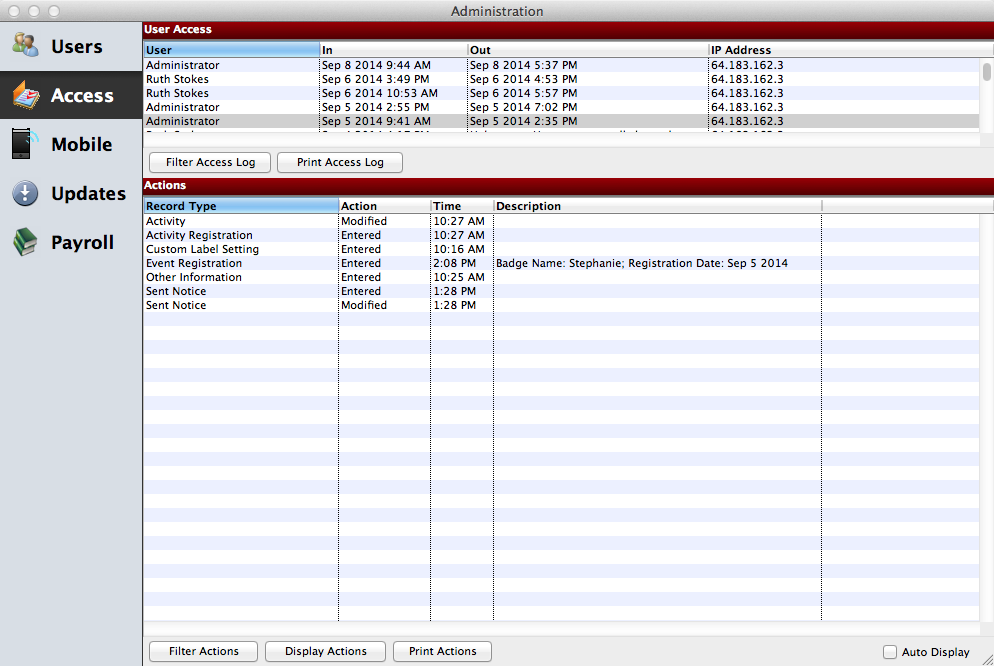Click the Mobile phone icon

[x=25, y=144]
